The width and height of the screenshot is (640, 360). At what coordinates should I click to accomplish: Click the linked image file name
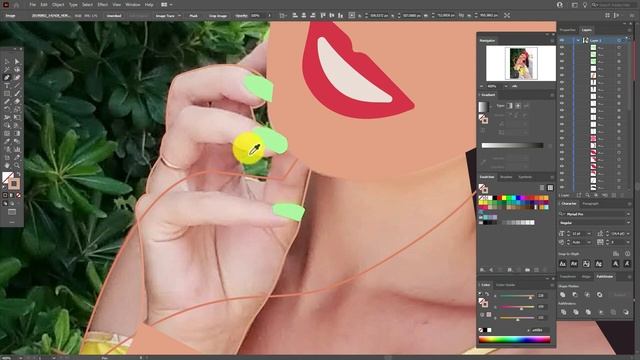click(51, 16)
